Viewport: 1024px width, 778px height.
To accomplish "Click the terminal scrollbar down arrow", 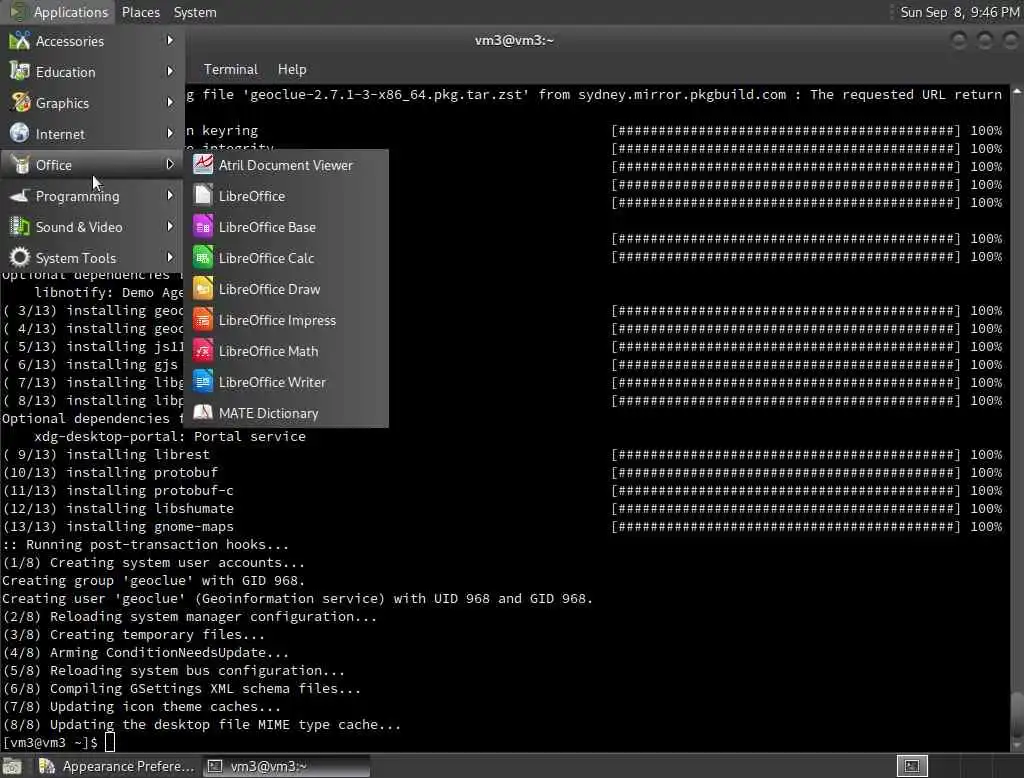I will [1017, 745].
